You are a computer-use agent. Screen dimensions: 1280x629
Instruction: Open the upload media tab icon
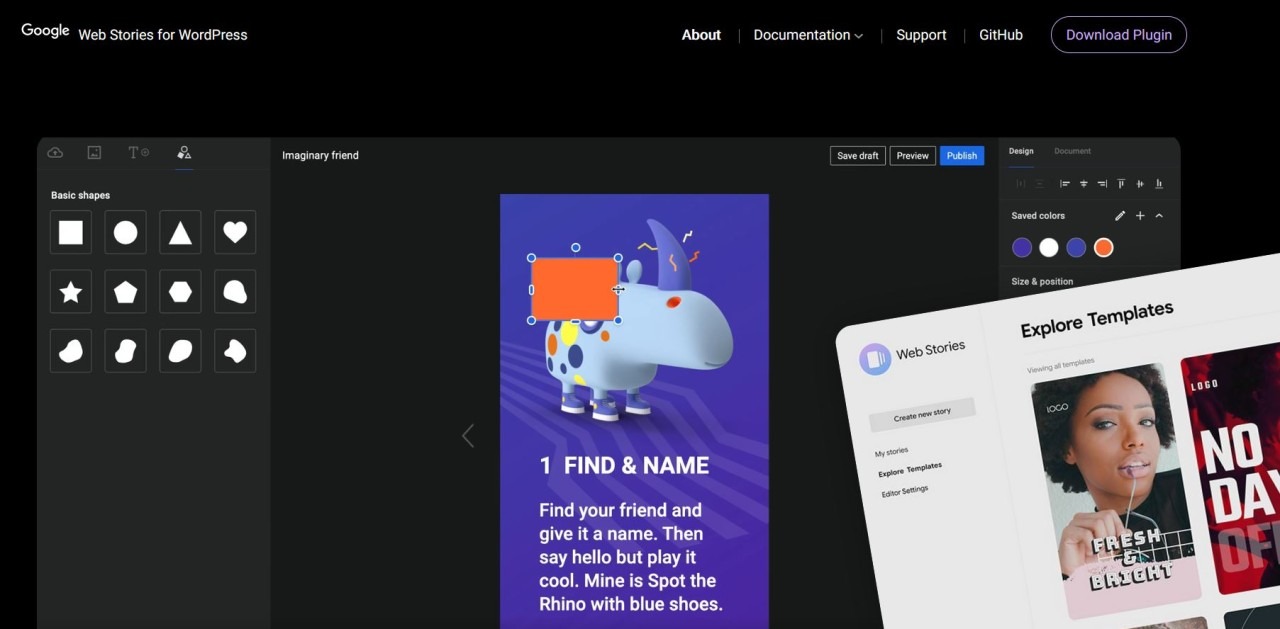(x=55, y=153)
